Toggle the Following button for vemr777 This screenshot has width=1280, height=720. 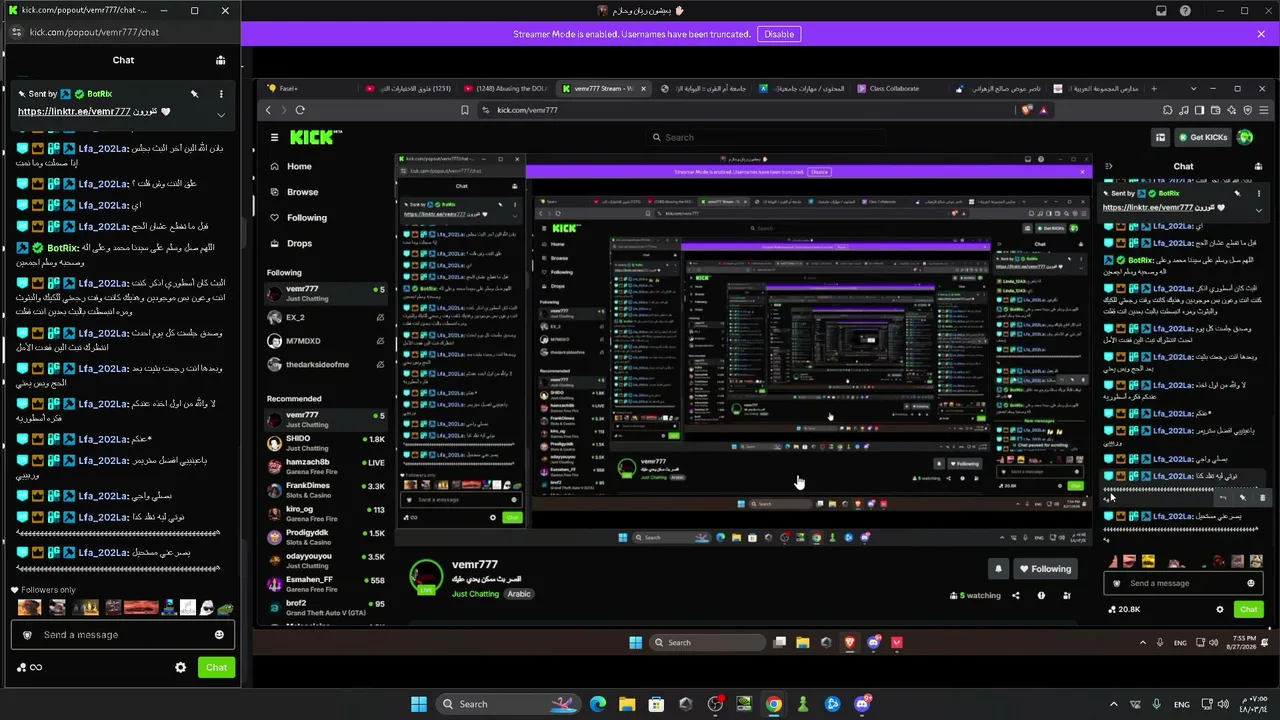point(1045,569)
